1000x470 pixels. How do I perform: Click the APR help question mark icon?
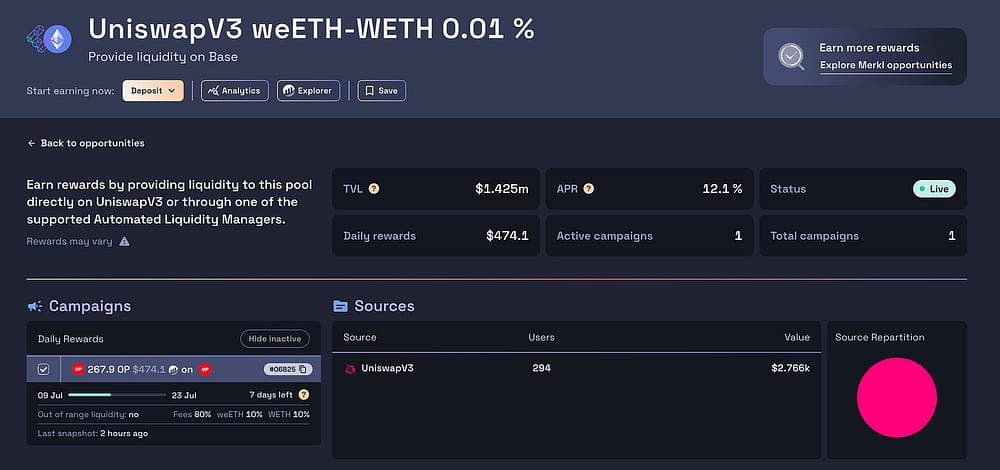point(589,189)
